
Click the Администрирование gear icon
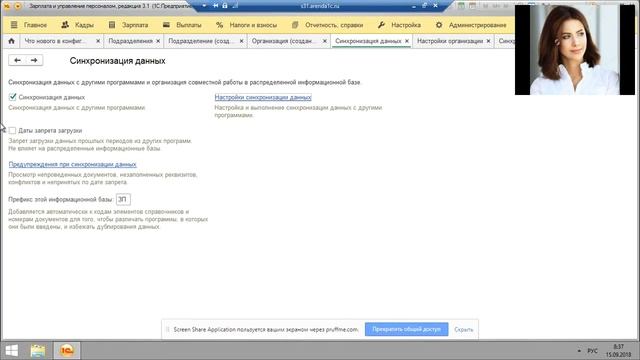pyautogui.click(x=439, y=25)
